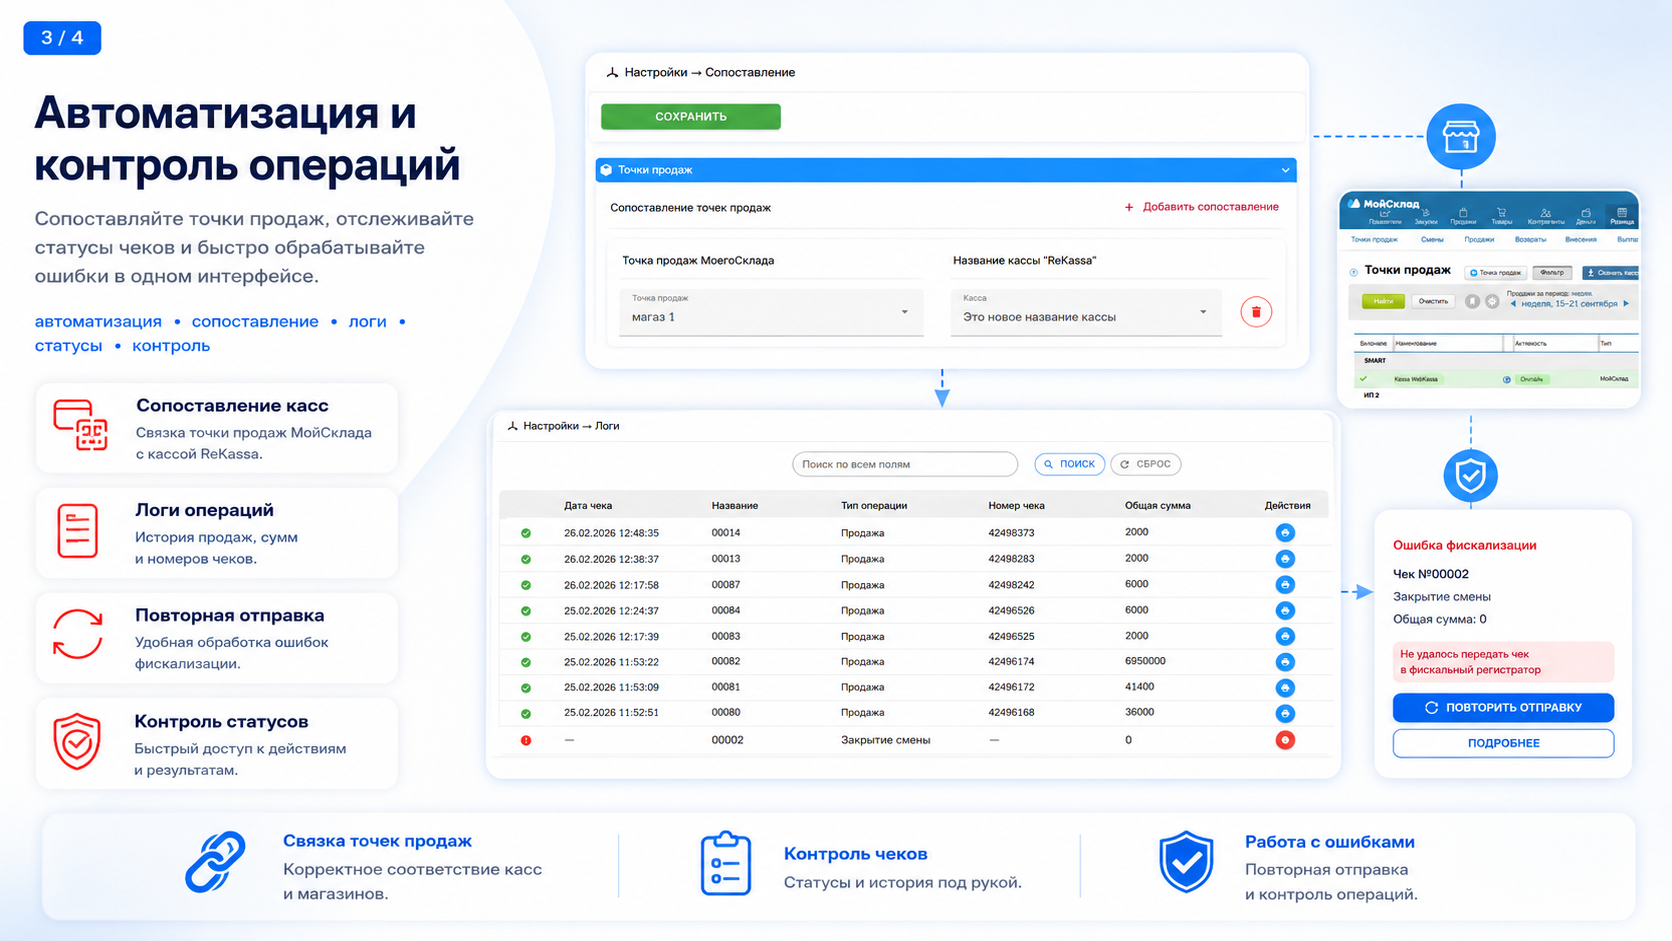Screen dimensions: 1672x941
Task: Open the Точка продаж dropdown showing магаз 1
Action: pyautogui.click(x=770, y=312)
